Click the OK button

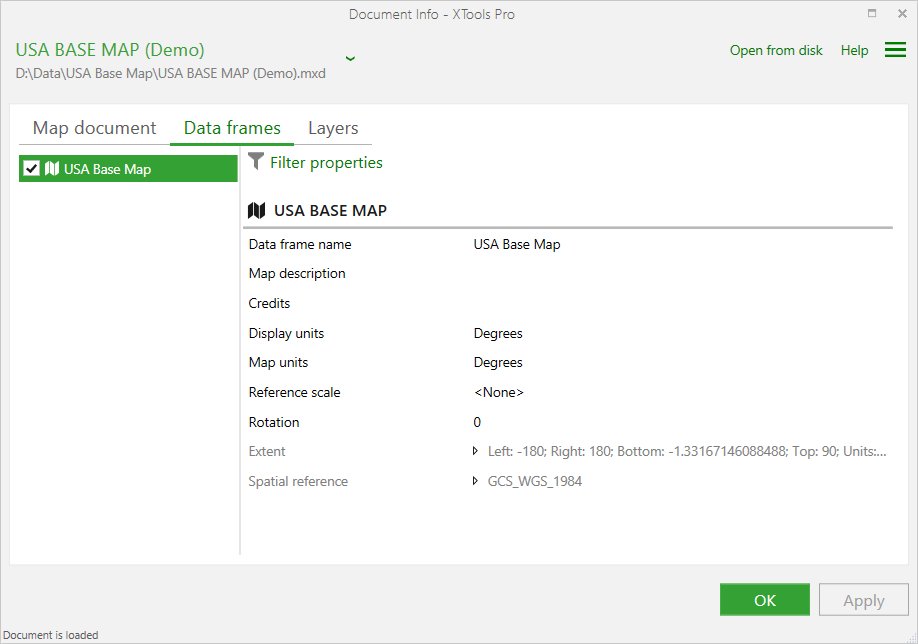pyautogui.click(x=765, y=600)
